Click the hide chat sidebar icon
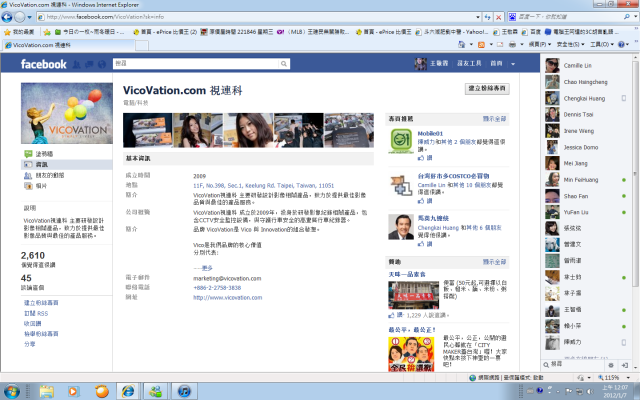Screen dimensions: 640x400 click(x=624, y=365)
